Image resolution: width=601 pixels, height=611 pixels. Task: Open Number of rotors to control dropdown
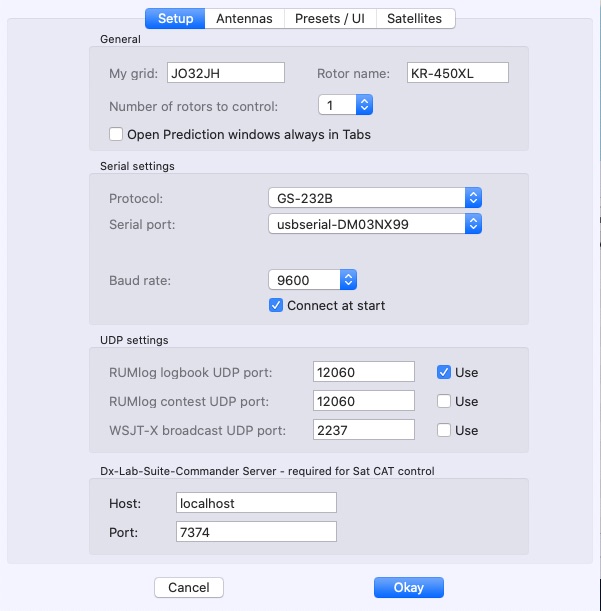[x=345, y=105]
